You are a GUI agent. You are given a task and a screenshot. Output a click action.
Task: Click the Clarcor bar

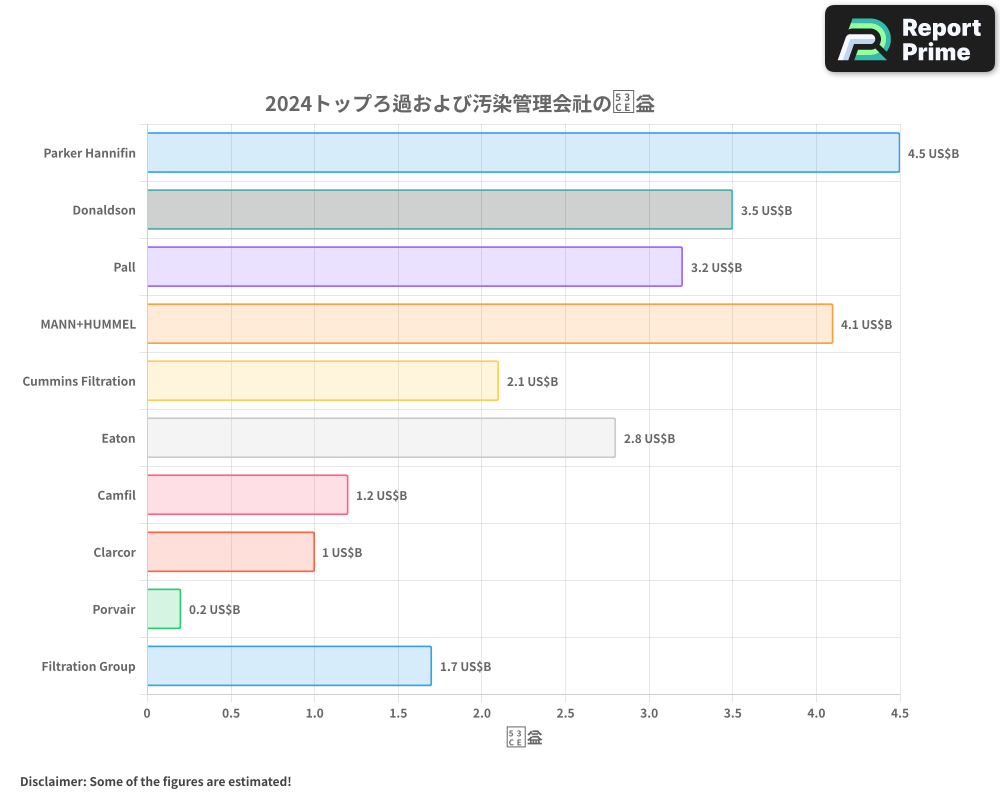coord(230,552)
